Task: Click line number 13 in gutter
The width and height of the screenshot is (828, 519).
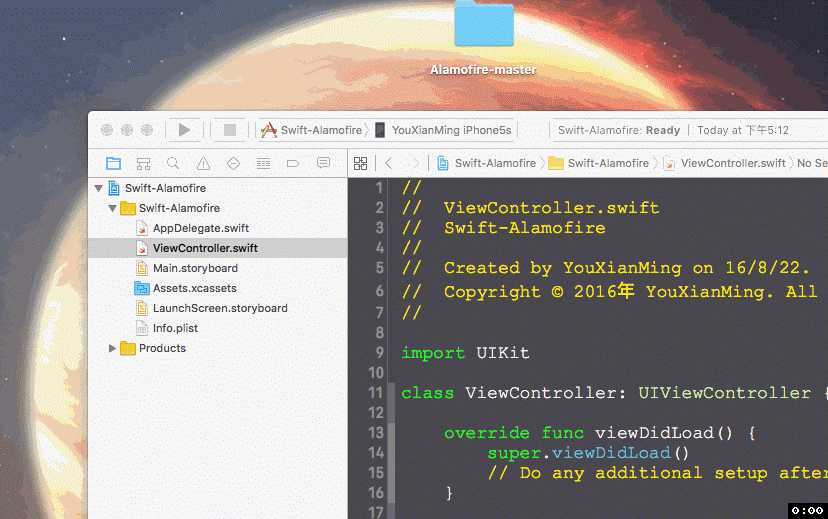Action: [x=376, y=433]
